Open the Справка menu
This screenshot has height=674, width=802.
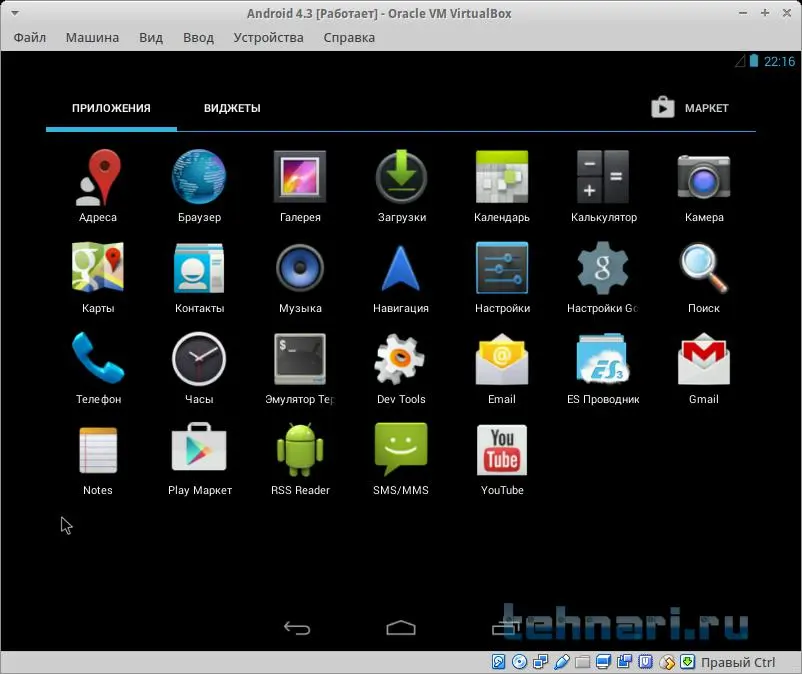click(349, 37)
